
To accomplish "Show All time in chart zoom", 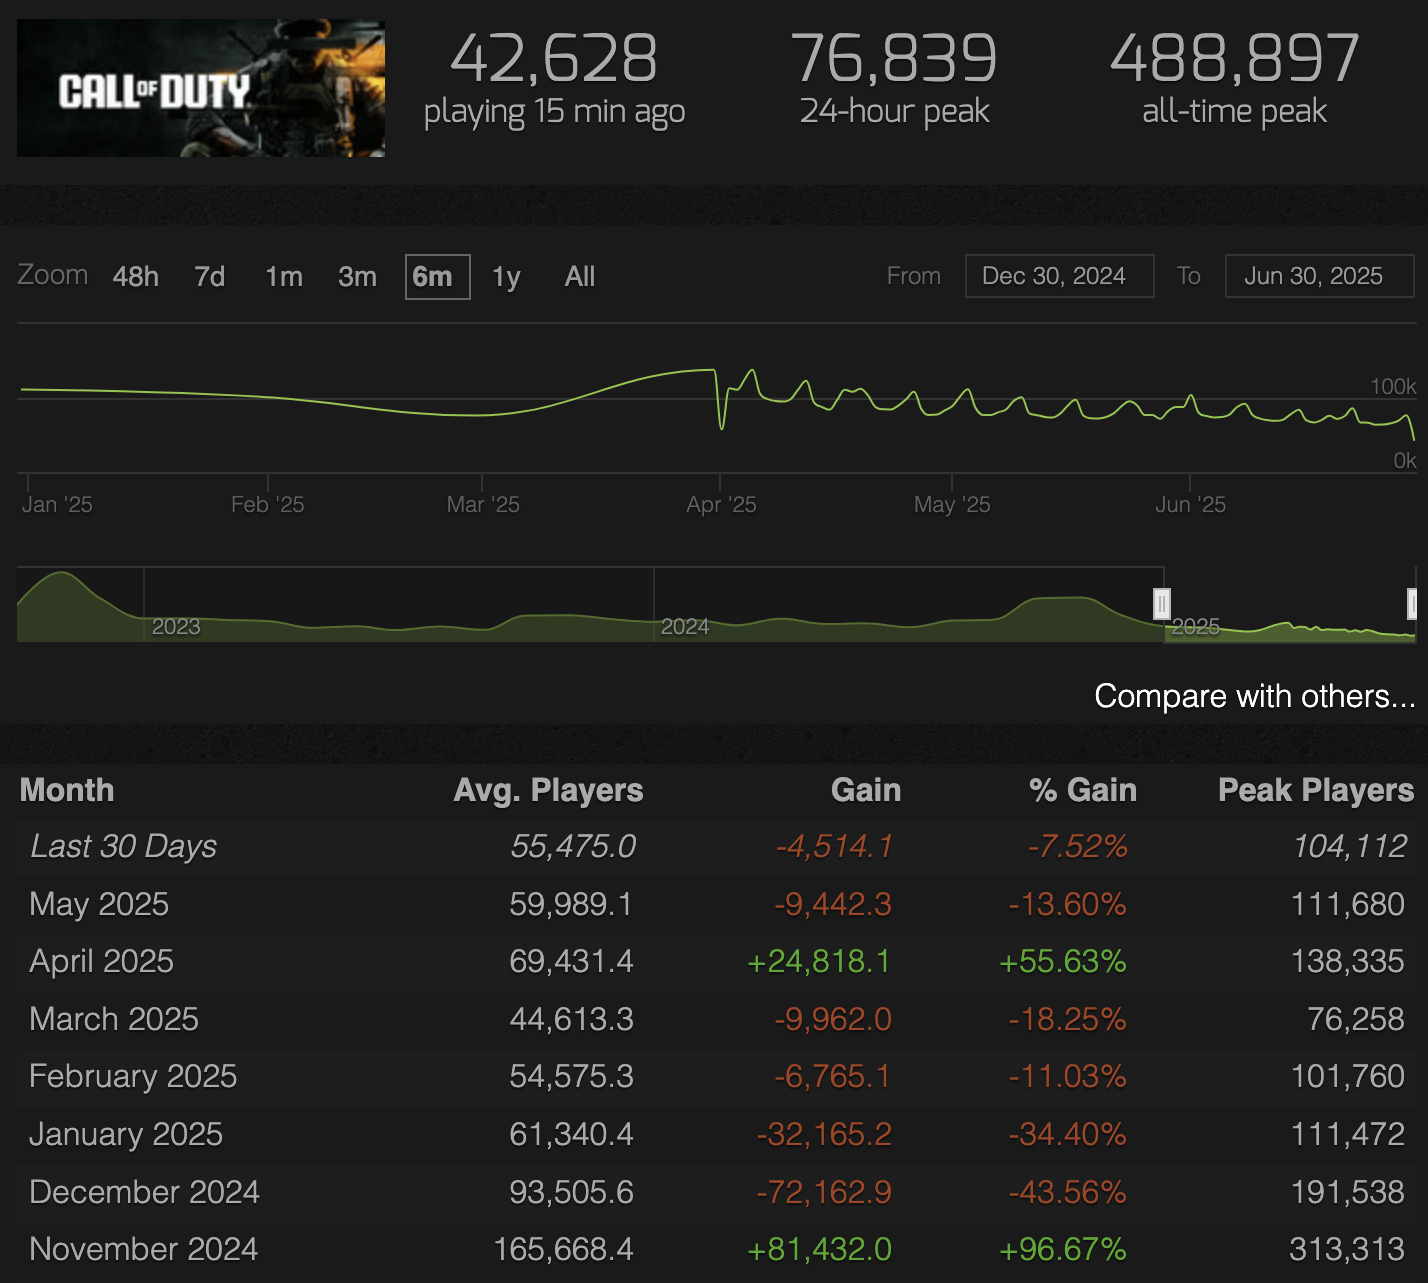I will point(580,276).
